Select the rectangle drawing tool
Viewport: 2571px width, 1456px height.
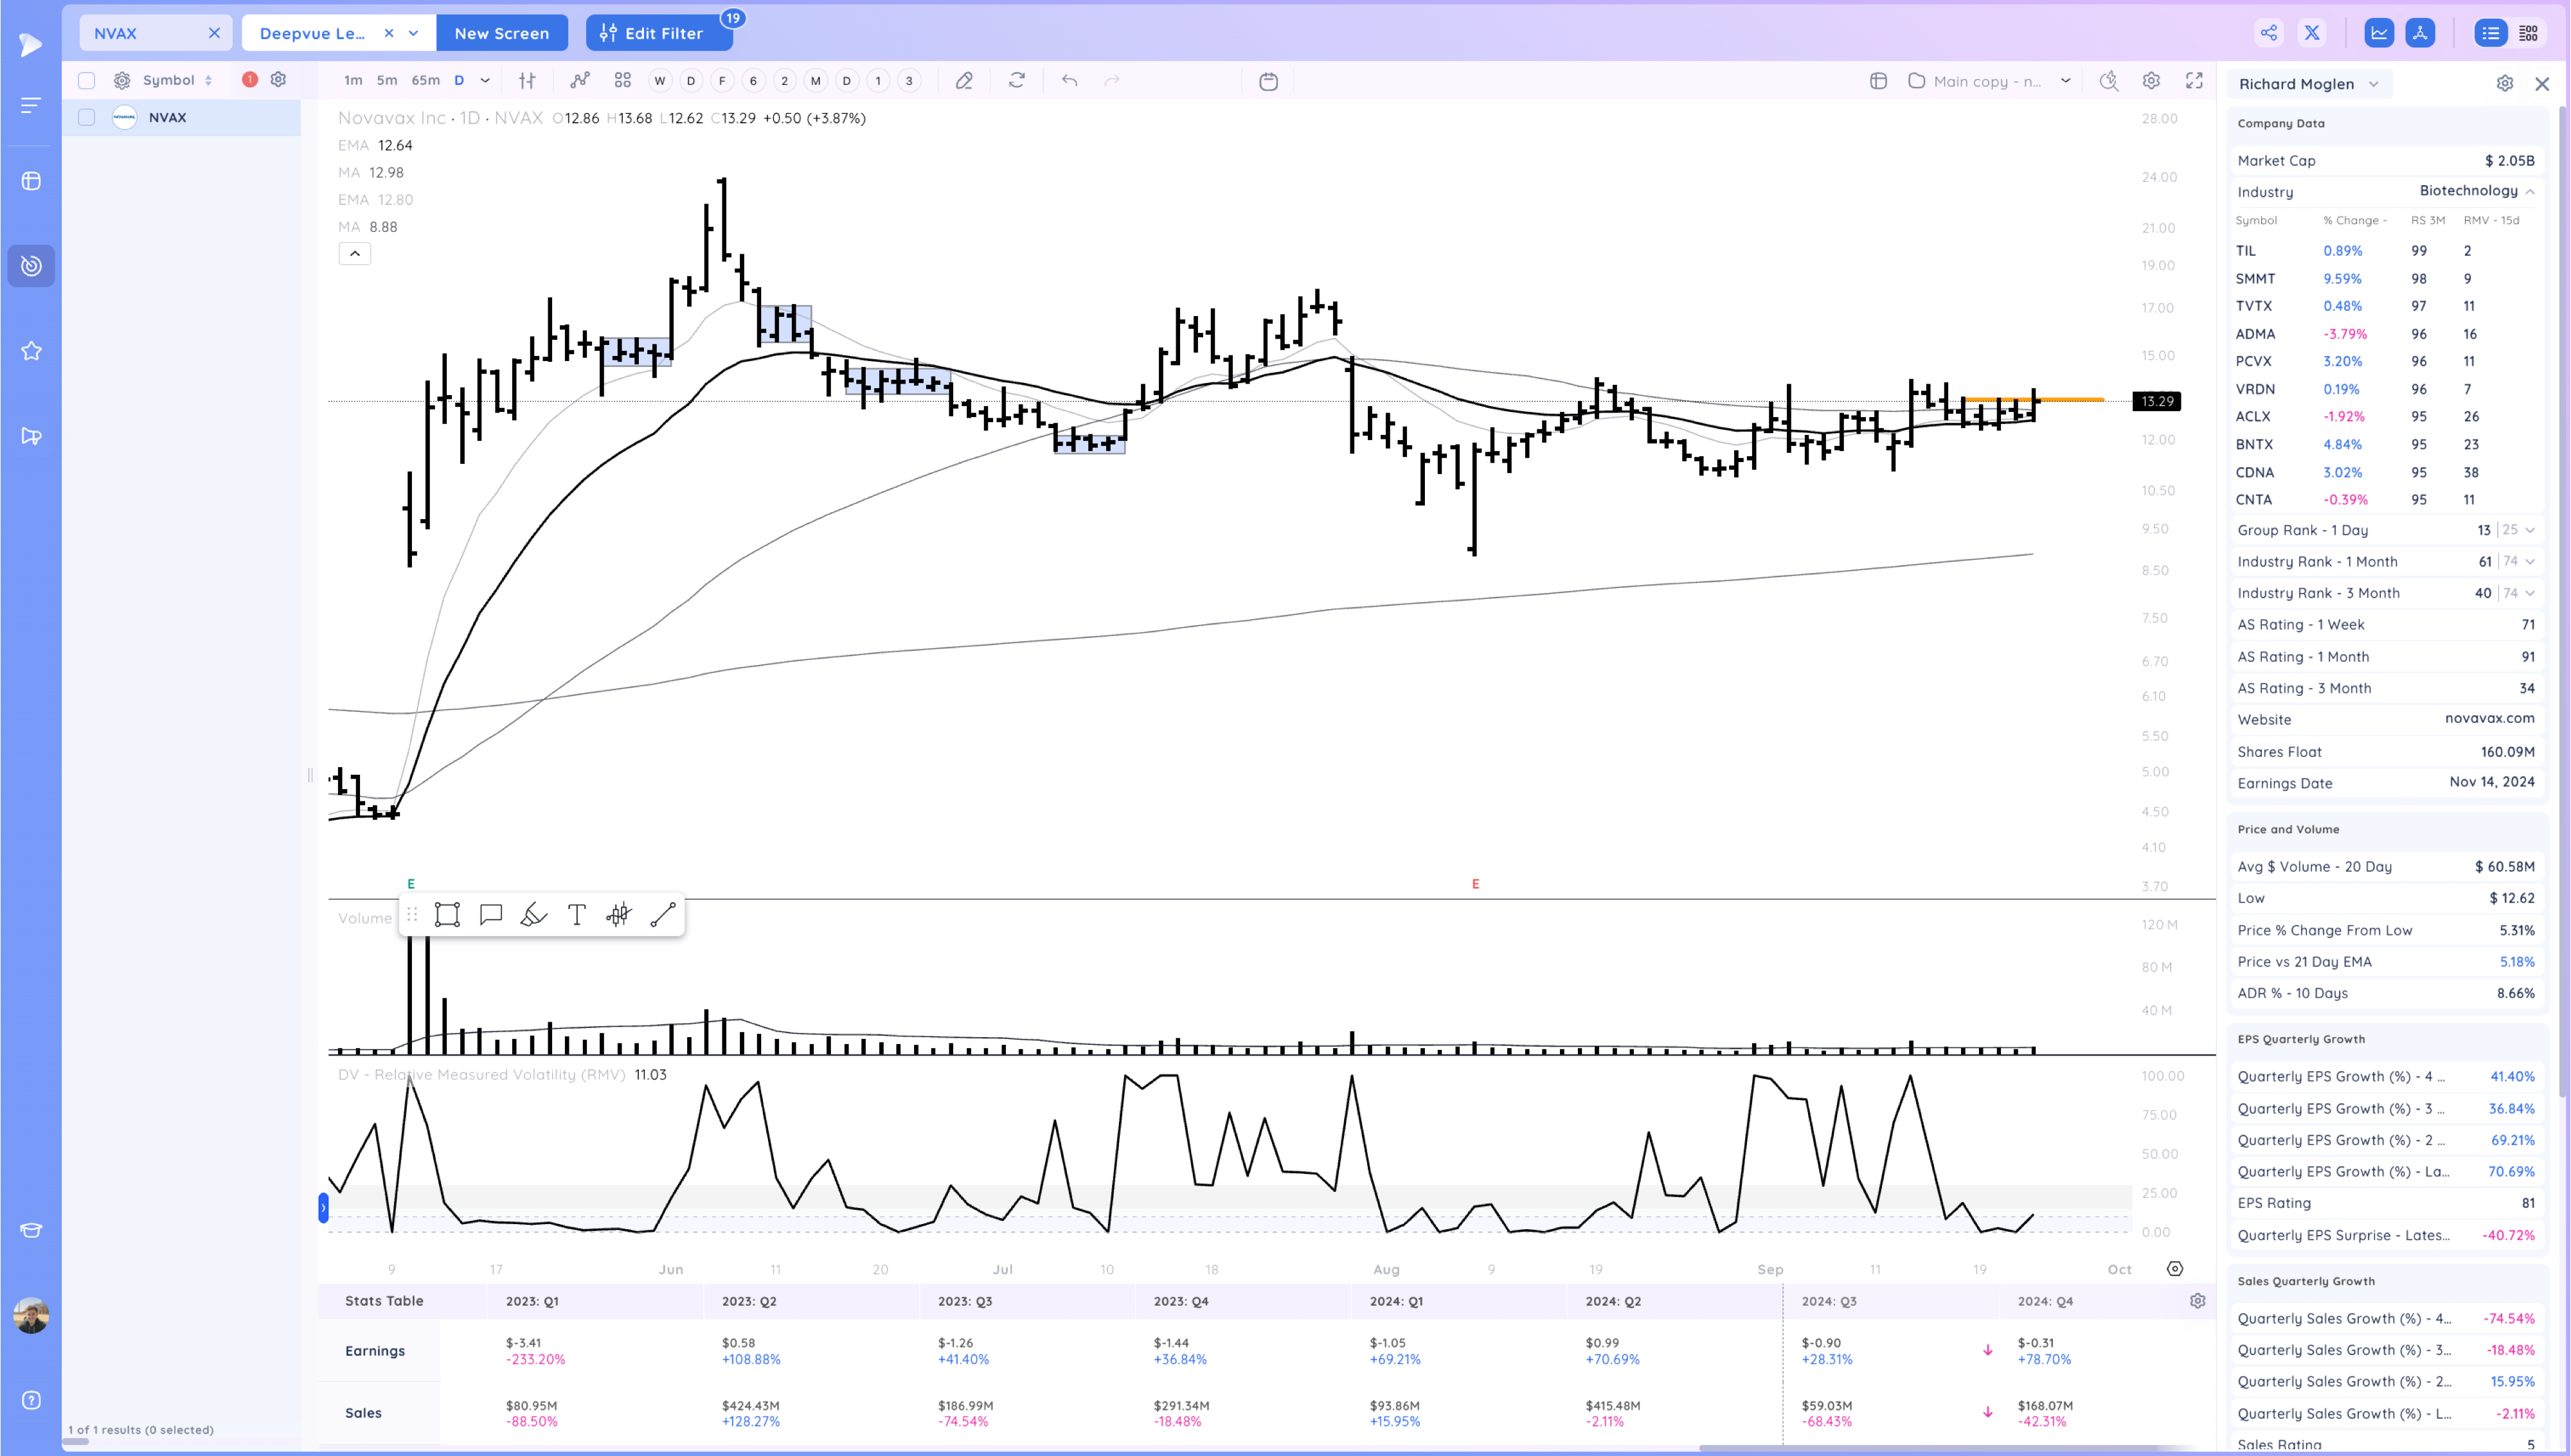pos(447,914)
